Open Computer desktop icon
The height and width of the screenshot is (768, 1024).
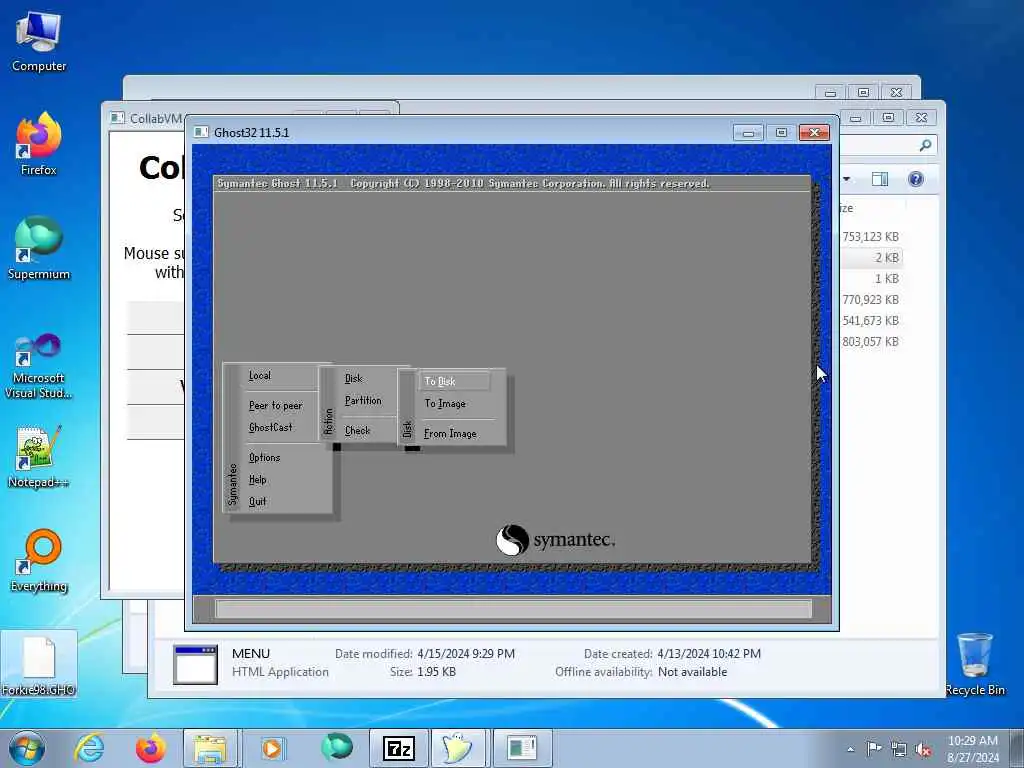[39, 41]
